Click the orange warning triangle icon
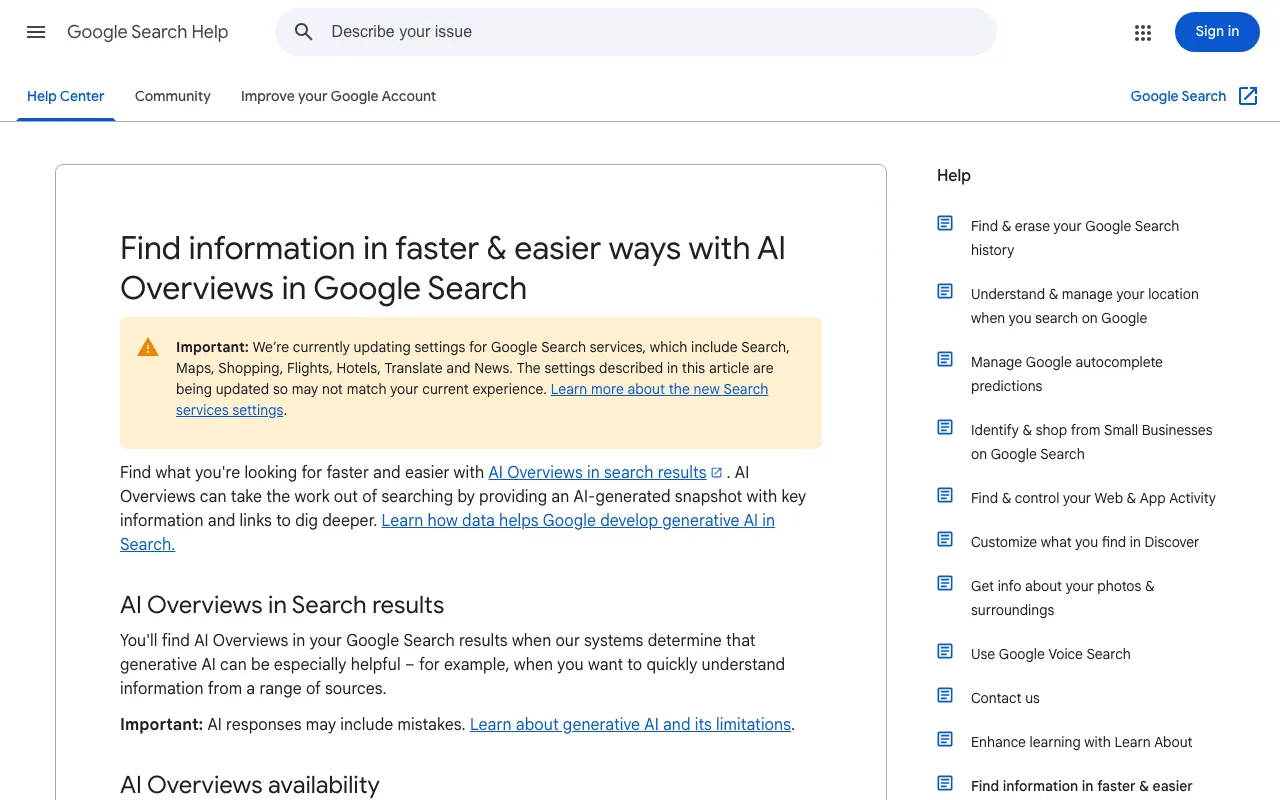 (148, 347)
